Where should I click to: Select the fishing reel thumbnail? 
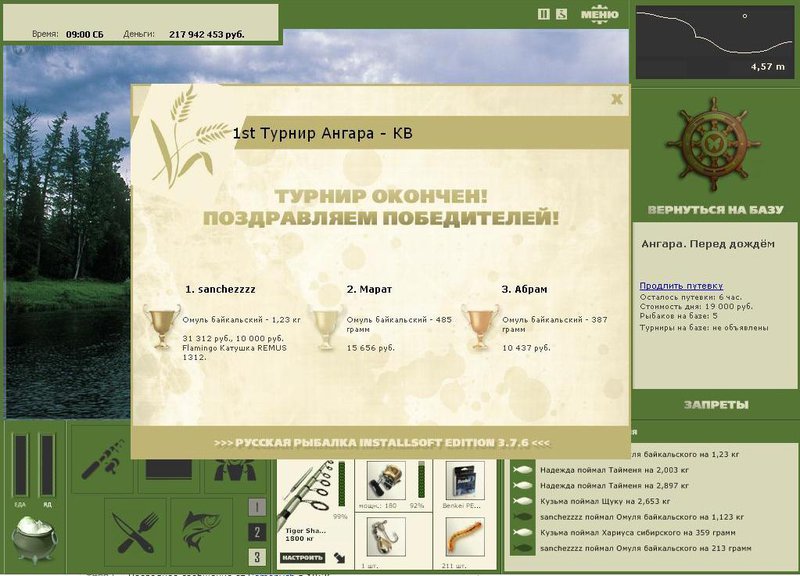point(386,481)
